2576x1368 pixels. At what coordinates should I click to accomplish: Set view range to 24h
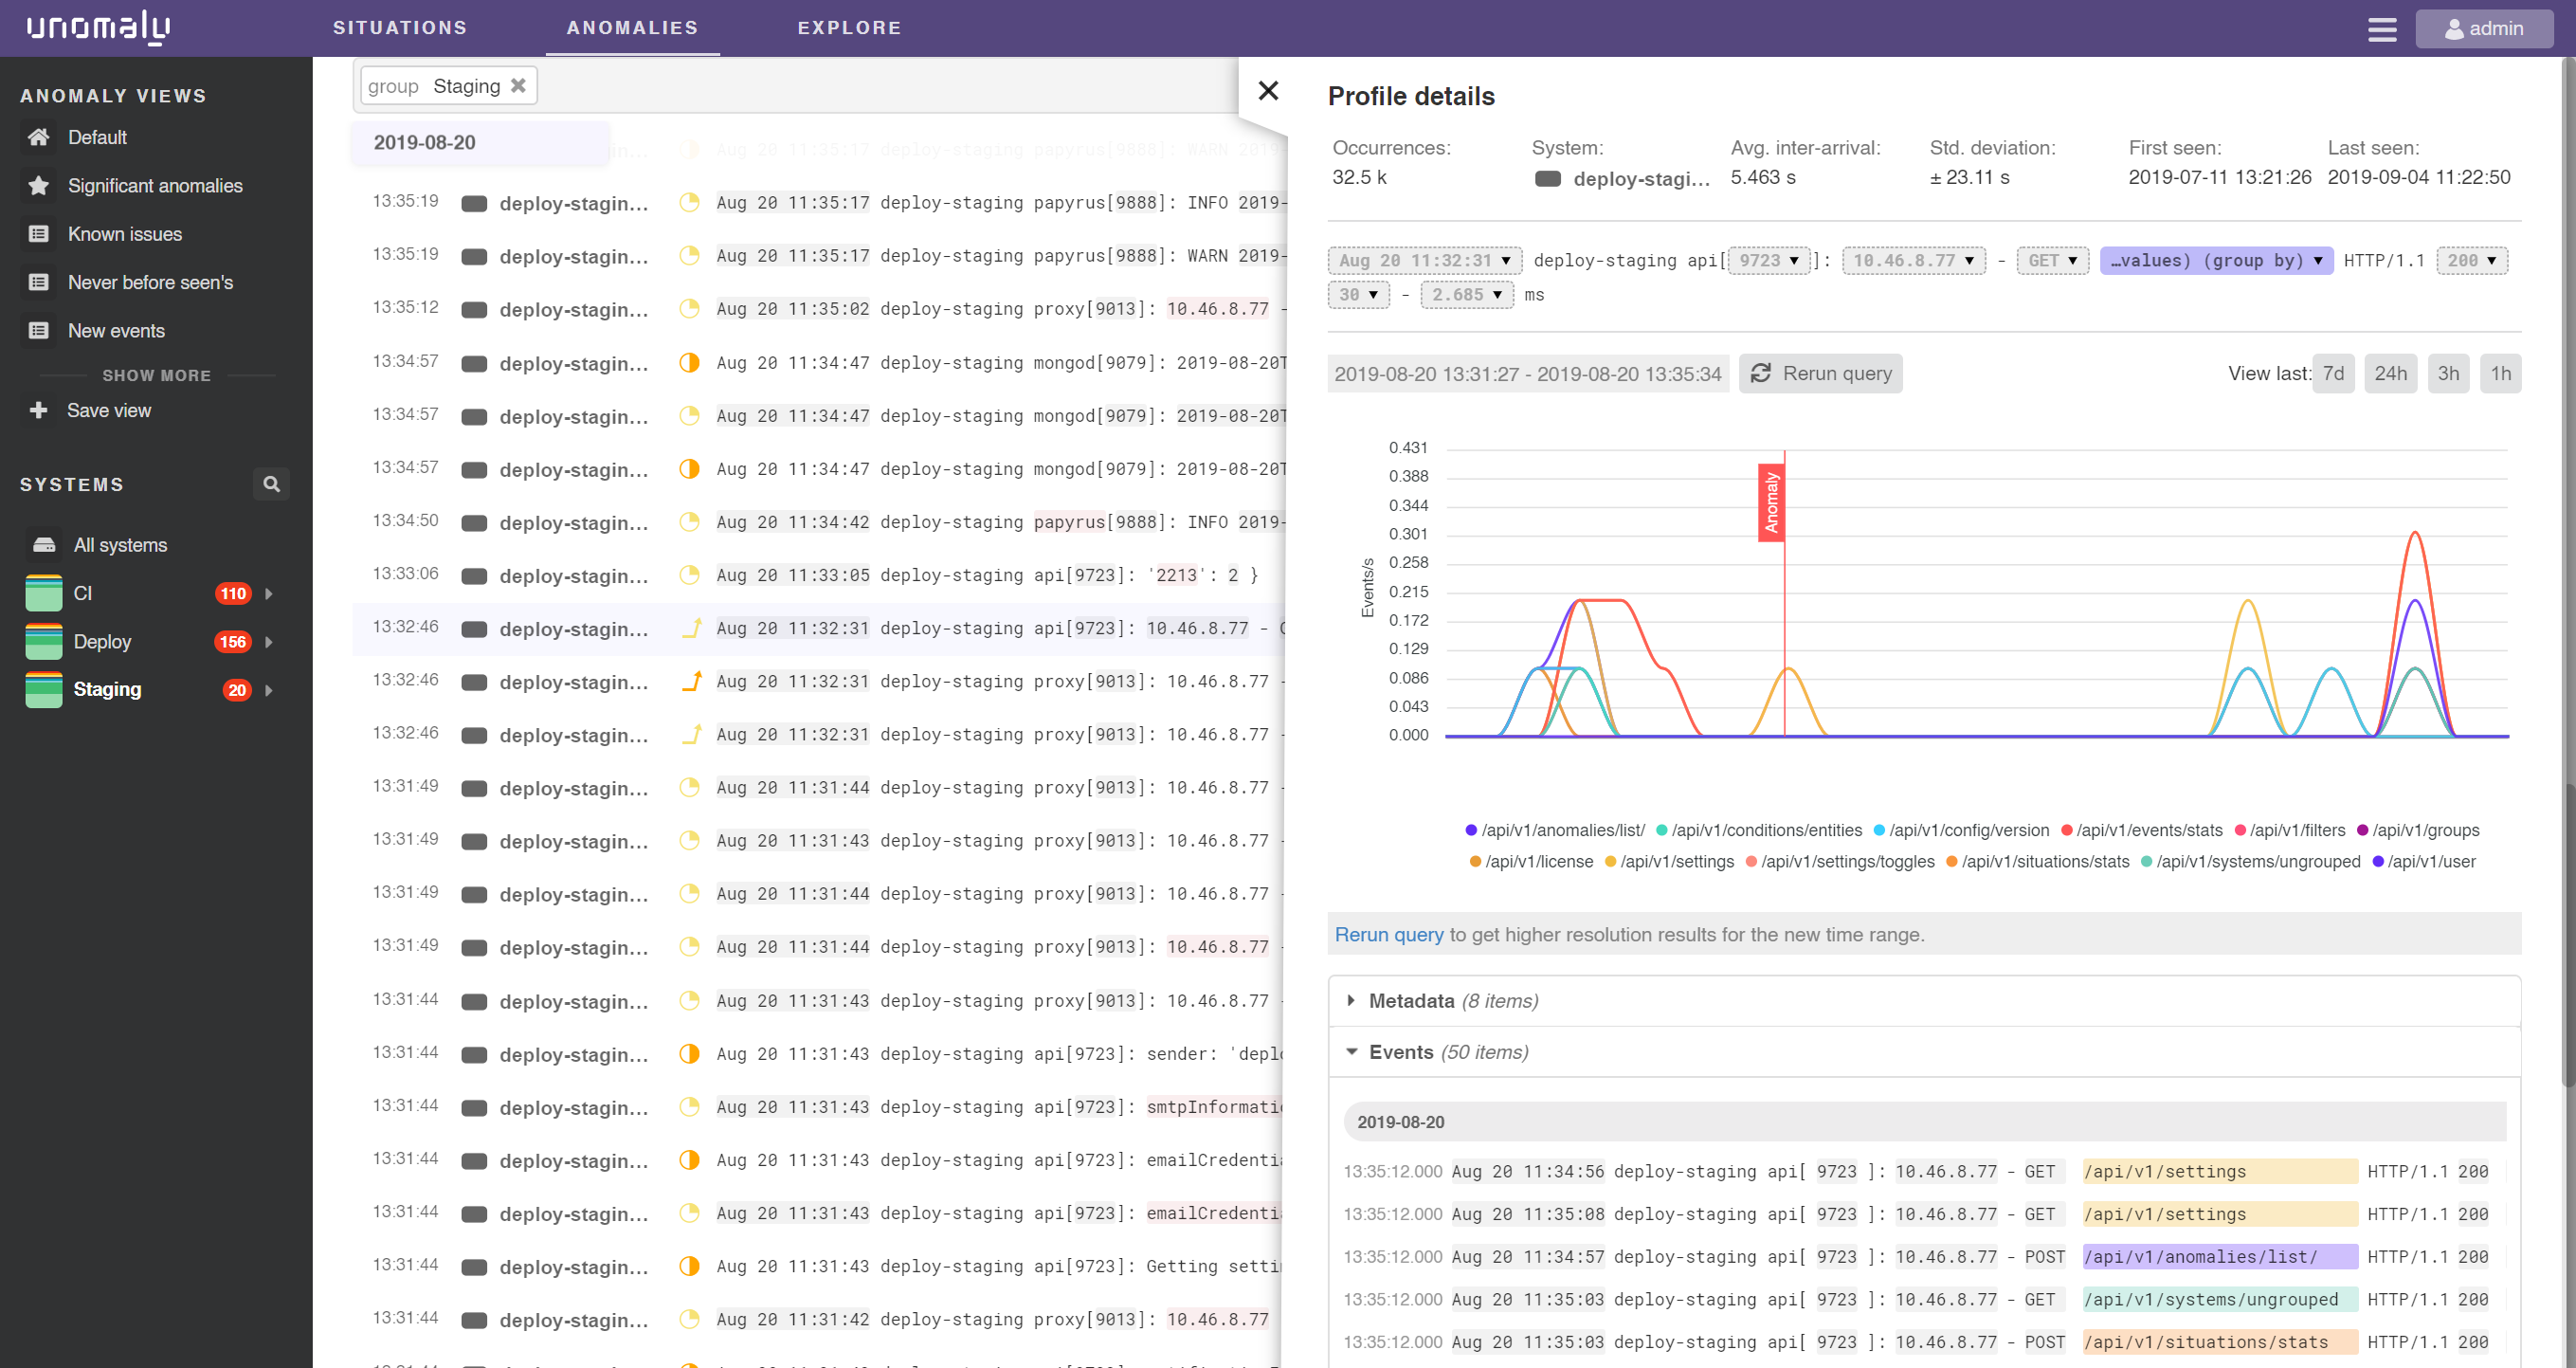pos(2390,373)
